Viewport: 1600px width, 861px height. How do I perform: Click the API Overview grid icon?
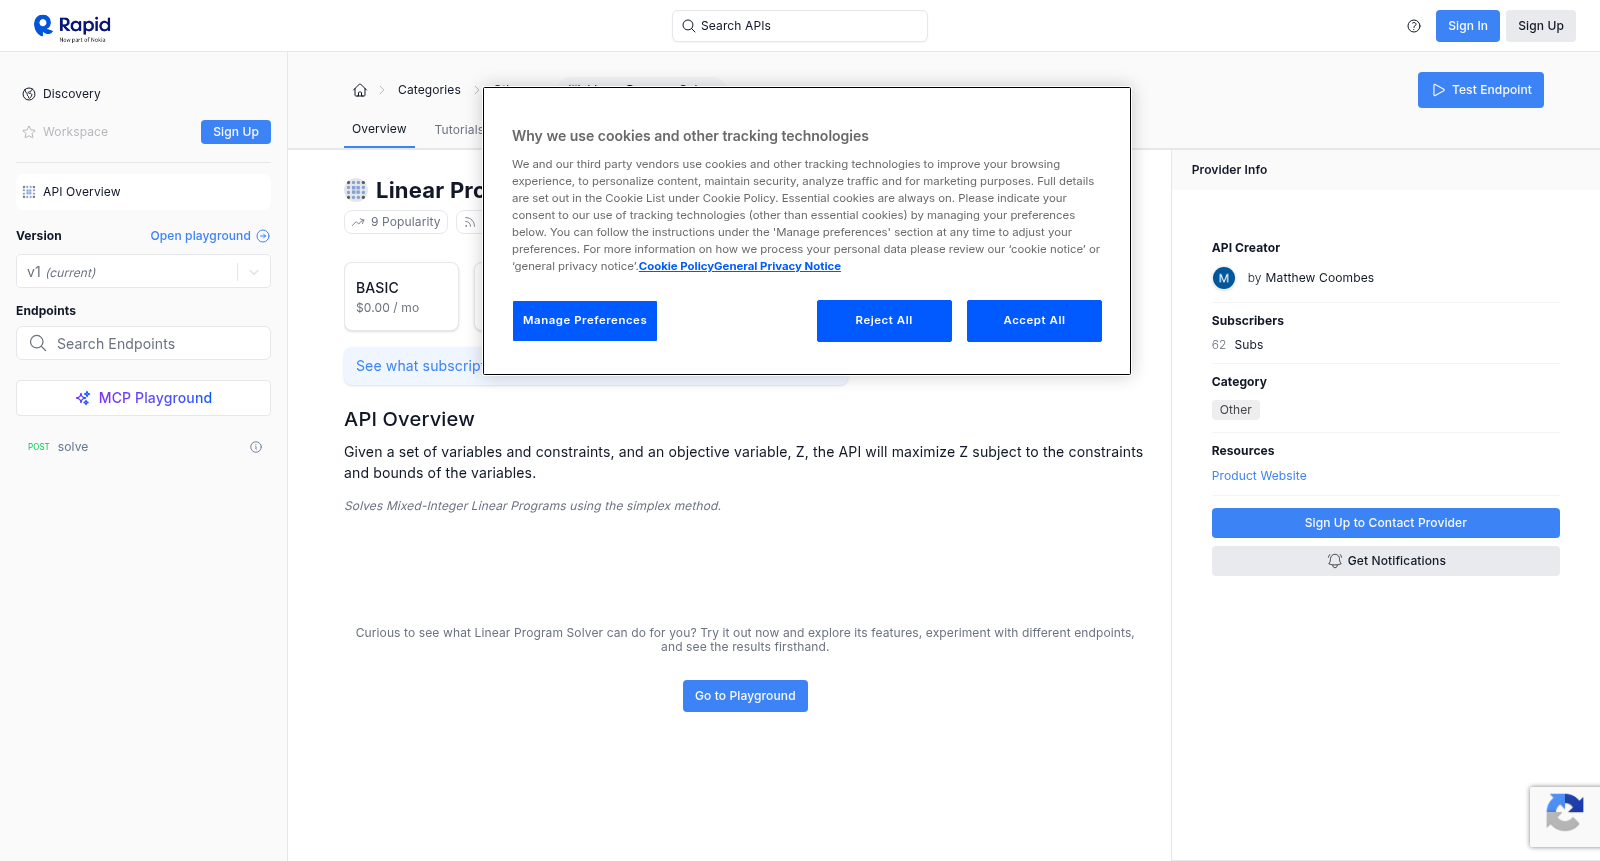[x=29, y=192]
